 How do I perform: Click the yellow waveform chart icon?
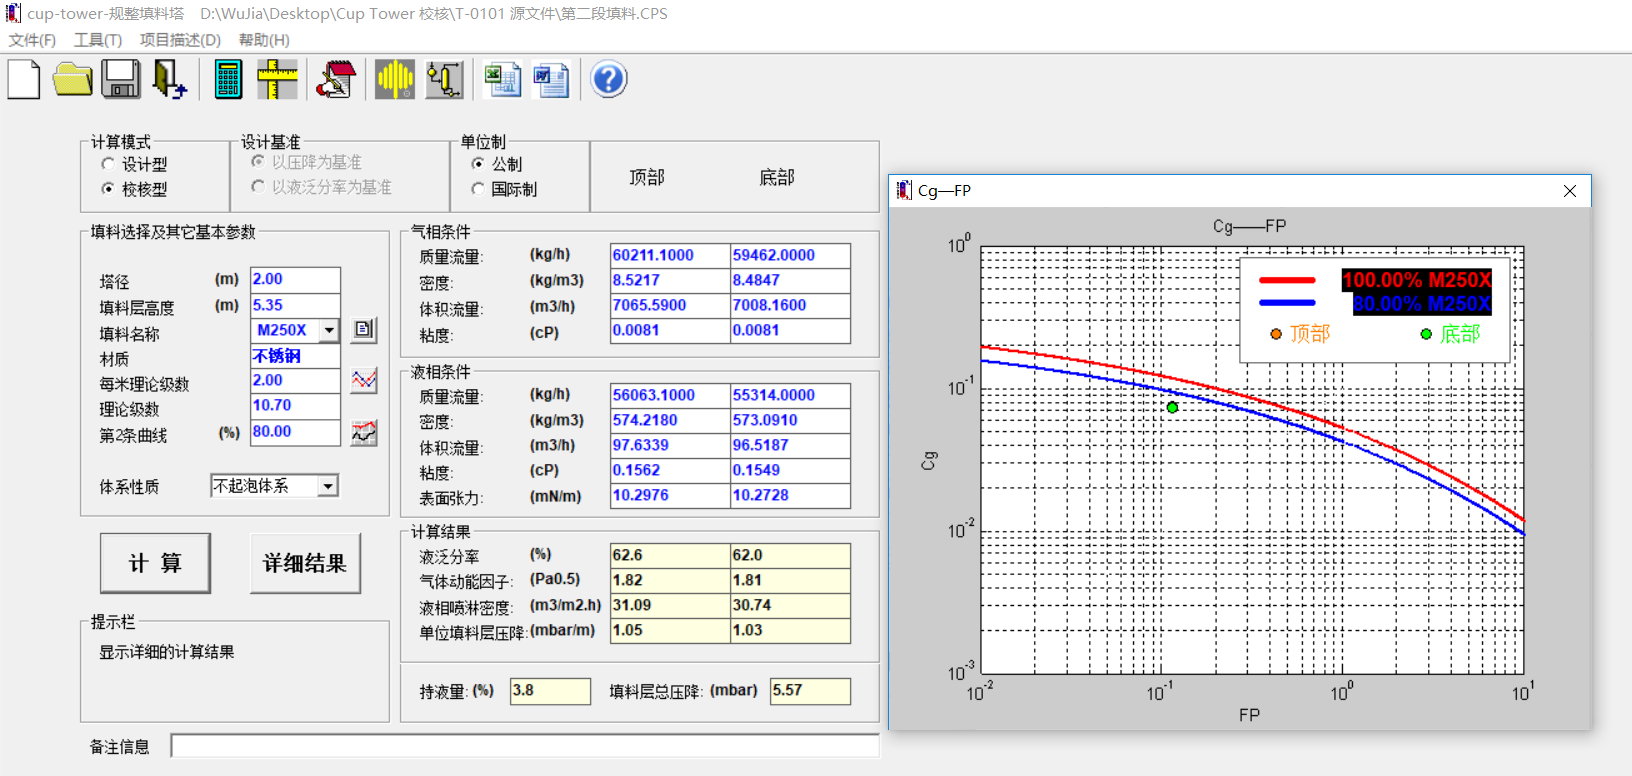[x=395, y=80]
